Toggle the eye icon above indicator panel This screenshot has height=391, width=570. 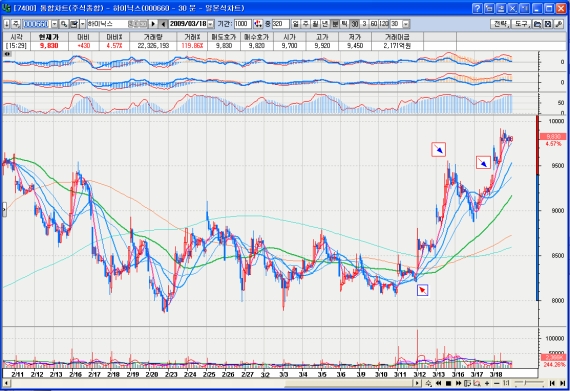tap(7, 54)
